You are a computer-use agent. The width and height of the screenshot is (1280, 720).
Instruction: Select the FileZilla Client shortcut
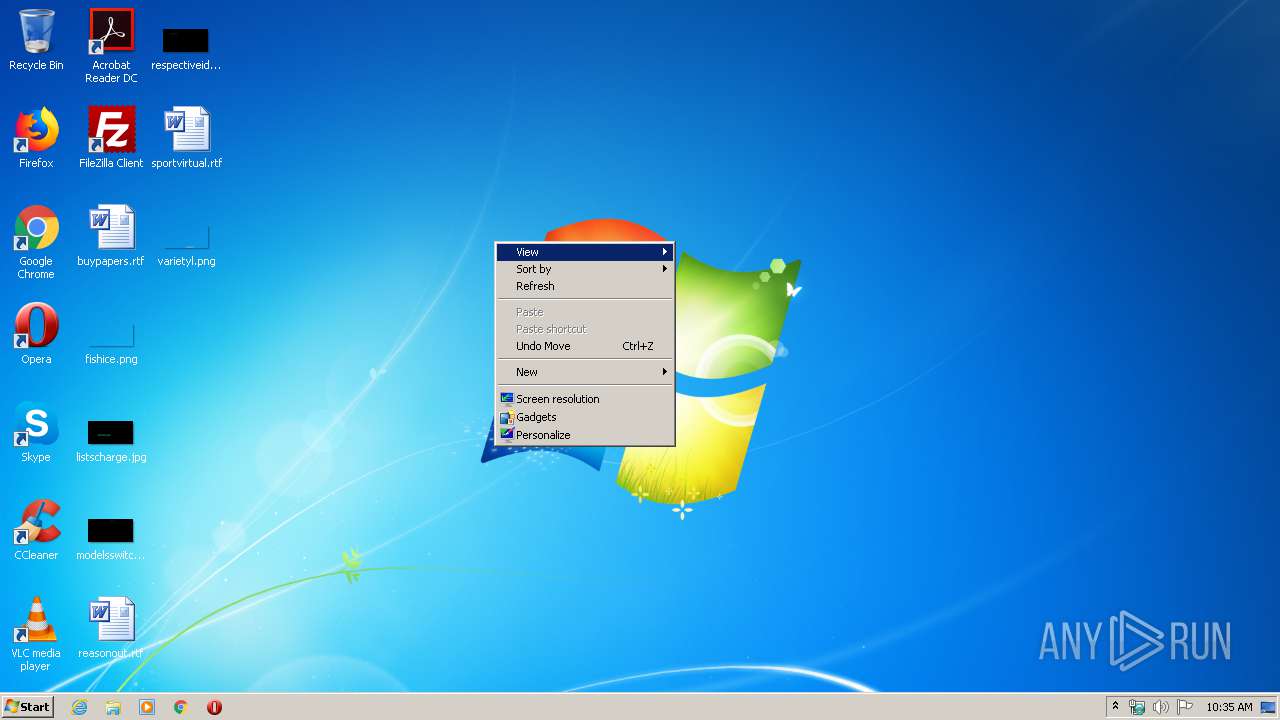click(111, 138)
